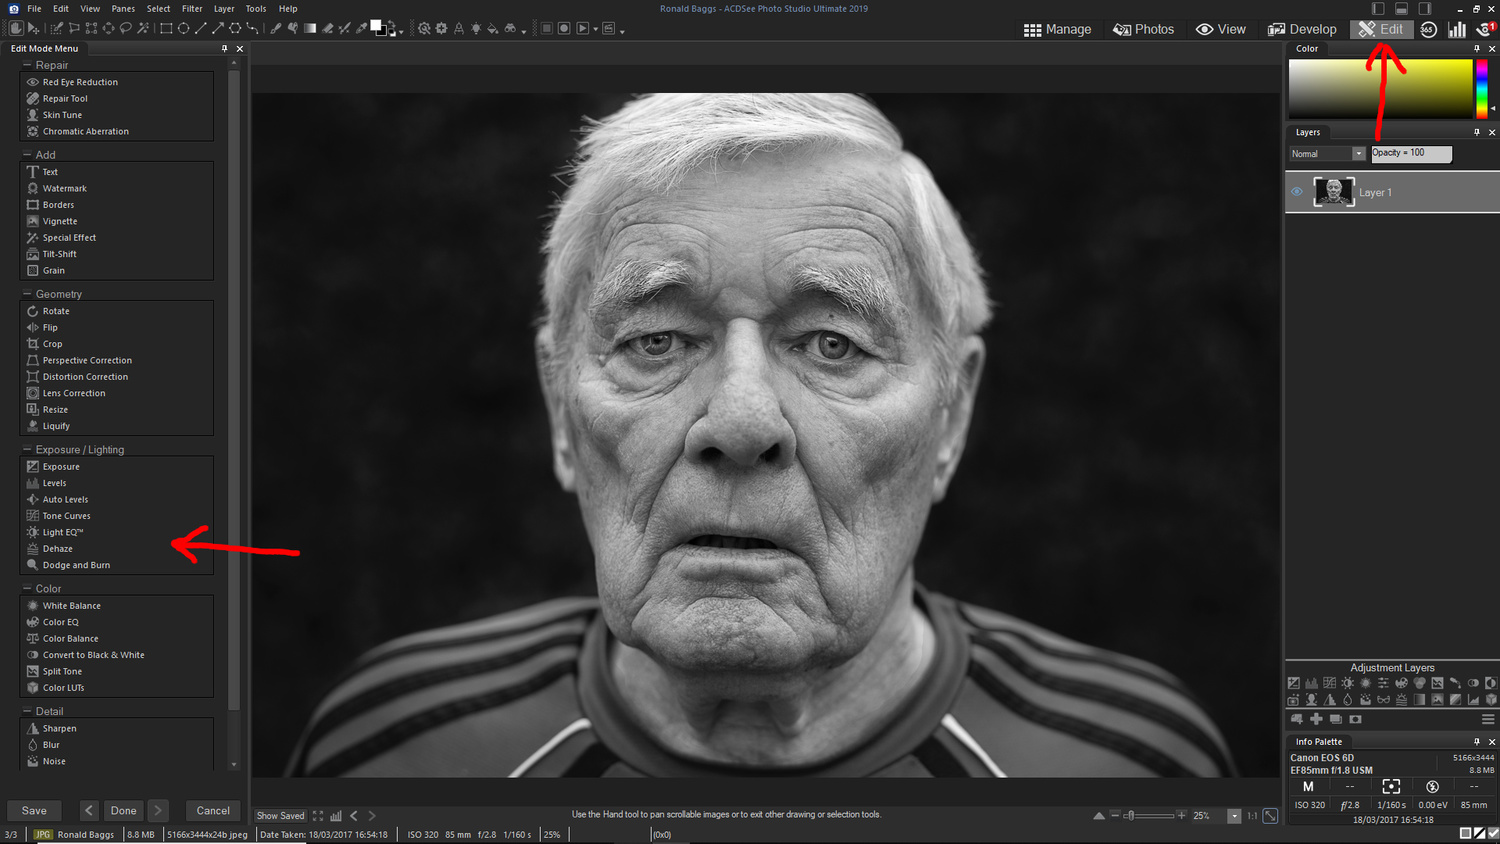Pin the Edit Mode Menu panel
The image size is (1500, 844).
224,48
